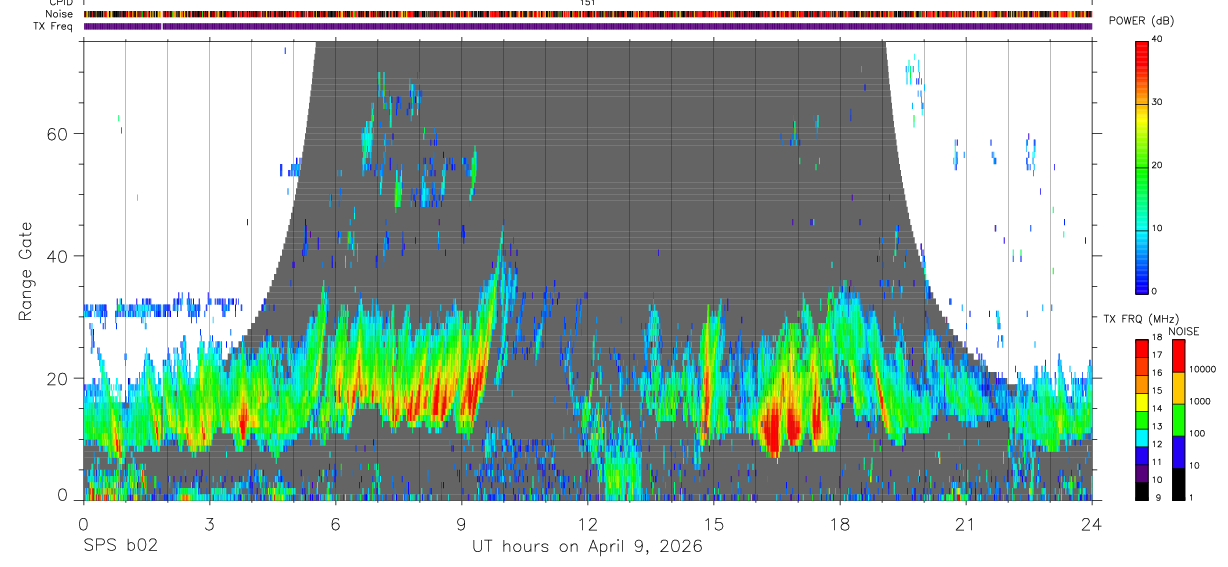Select the 'SPS b02' label
Screen dimensions: 1228x567
[x=119, y=547]
